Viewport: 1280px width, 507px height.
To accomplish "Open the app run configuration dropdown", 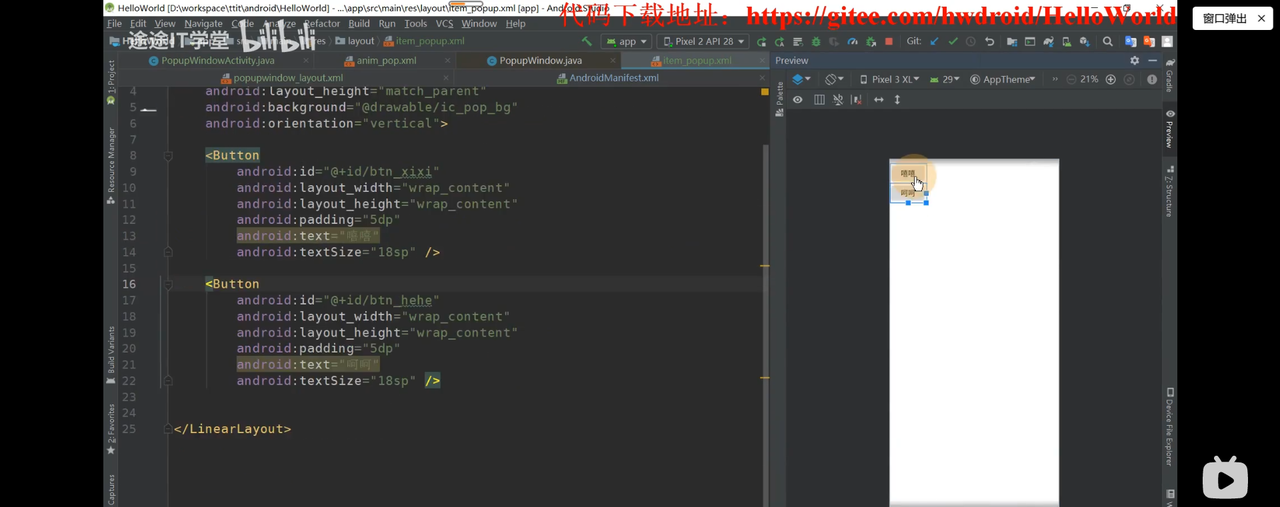I will tap(627, 42).
